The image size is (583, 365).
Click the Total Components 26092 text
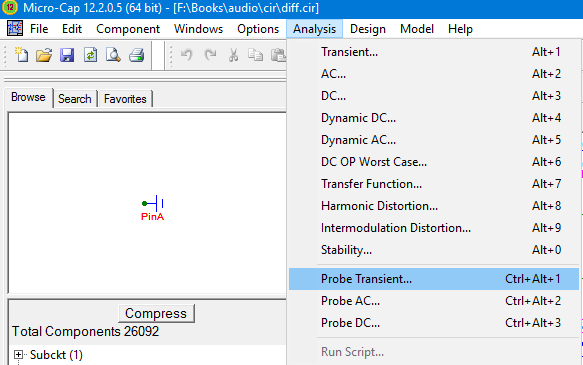86,331
